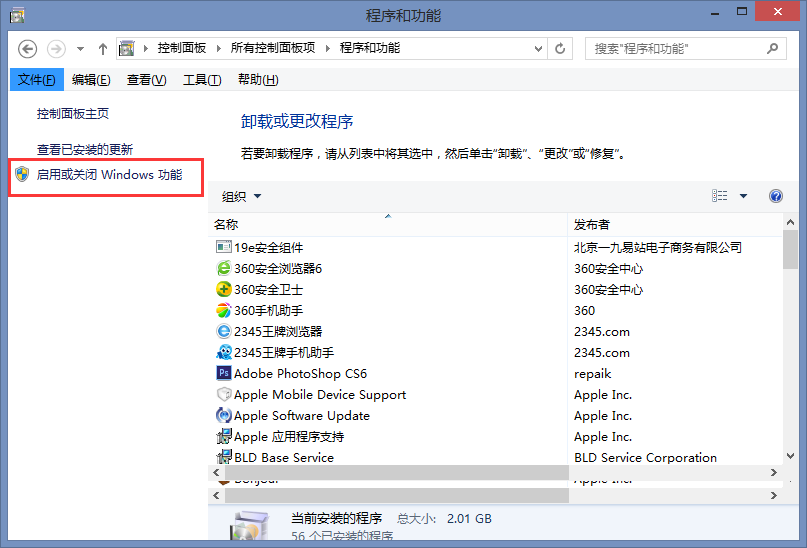Expand the chevron after 控制面板 in address bar
Image resolution: width=807 pixels, height=548 pixels.
218,48
